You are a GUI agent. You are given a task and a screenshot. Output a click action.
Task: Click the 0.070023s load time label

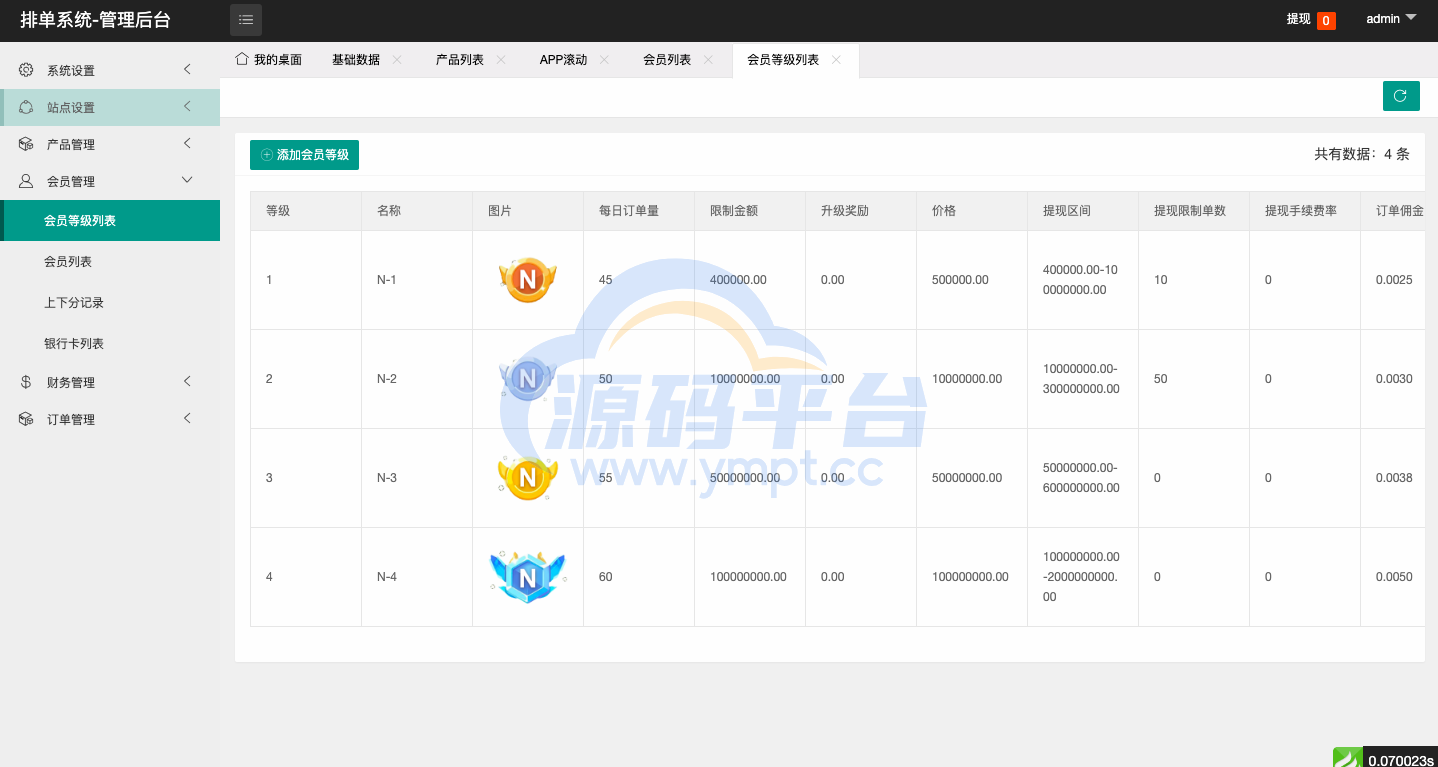point(1400,760)
